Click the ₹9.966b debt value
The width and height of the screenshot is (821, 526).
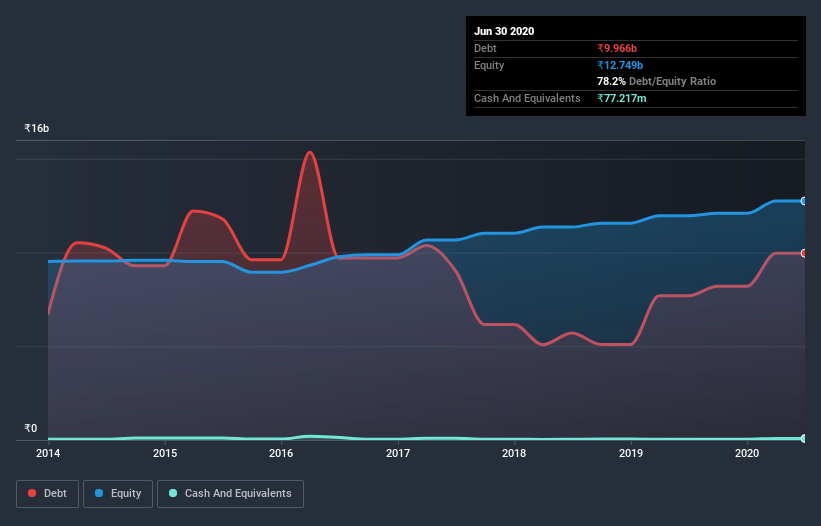(x=617, y=48)
